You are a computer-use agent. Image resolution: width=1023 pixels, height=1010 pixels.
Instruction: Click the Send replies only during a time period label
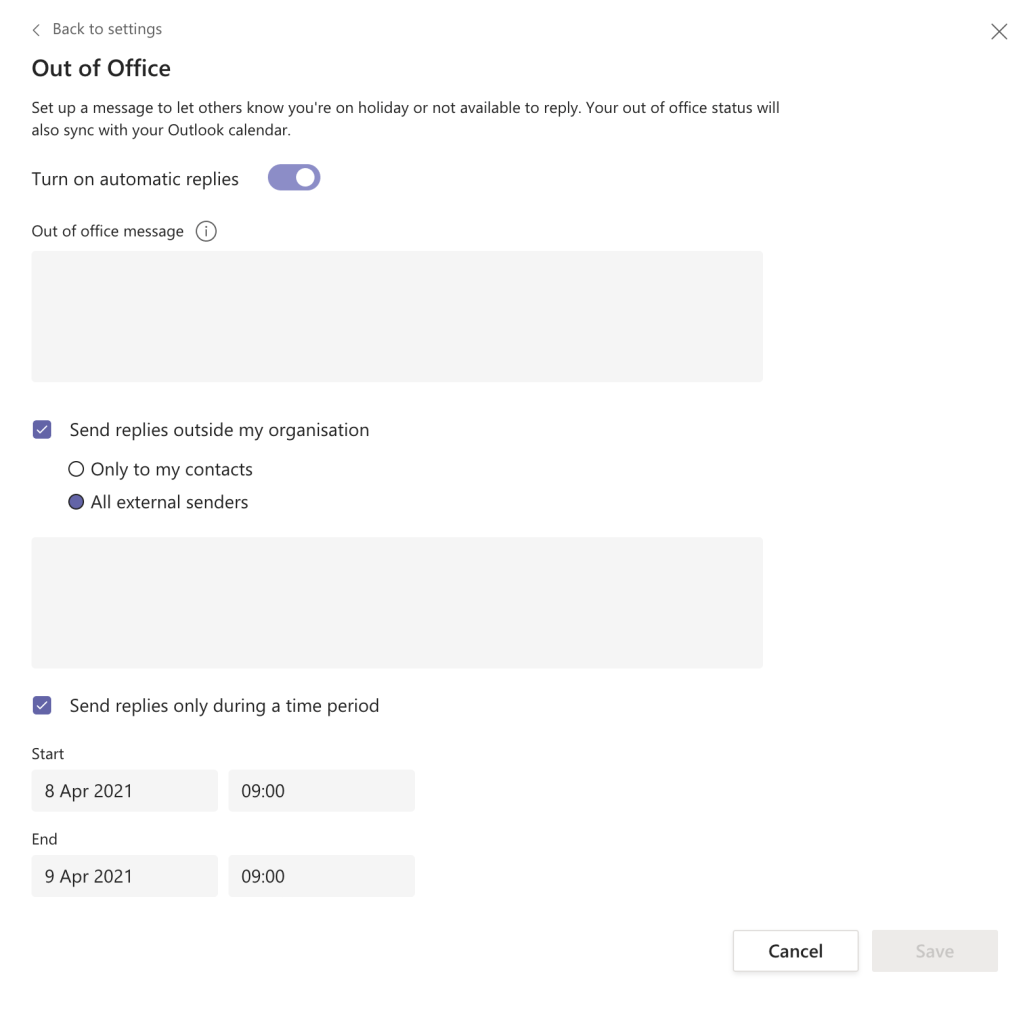point(224,706)
